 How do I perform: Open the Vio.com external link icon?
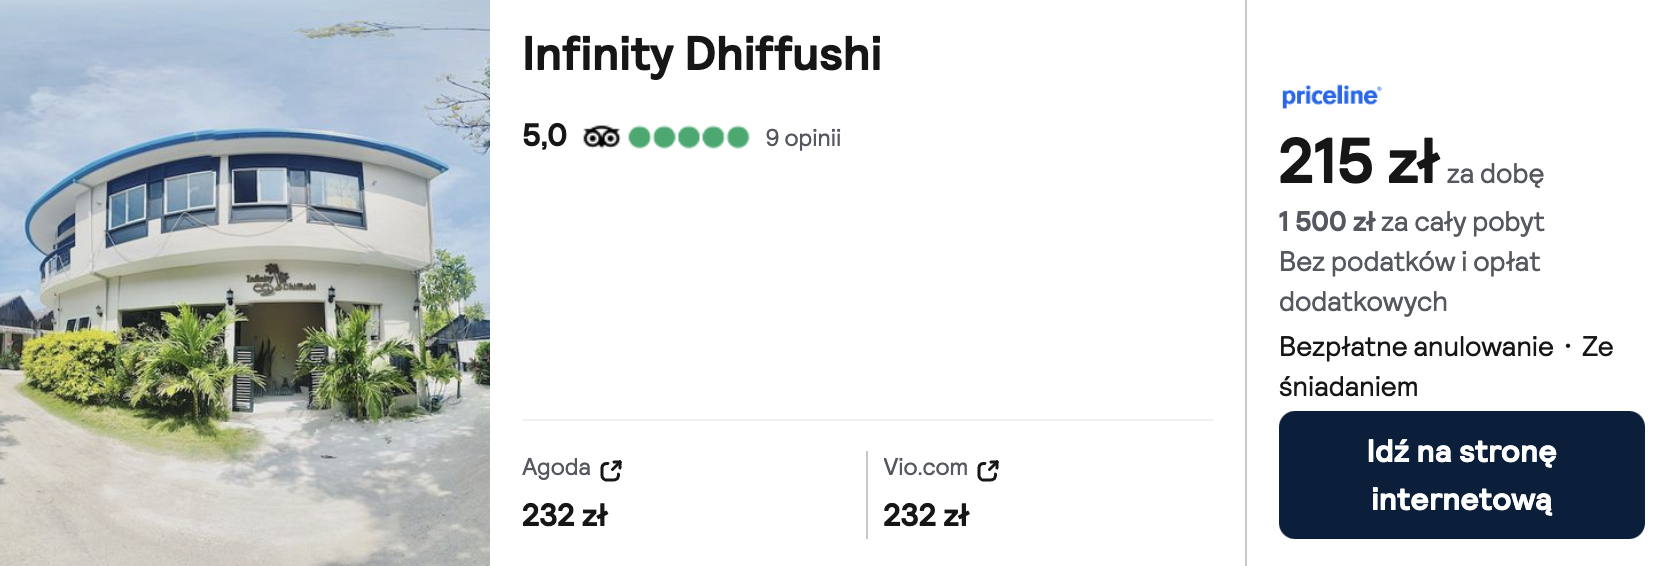[988, 470]
